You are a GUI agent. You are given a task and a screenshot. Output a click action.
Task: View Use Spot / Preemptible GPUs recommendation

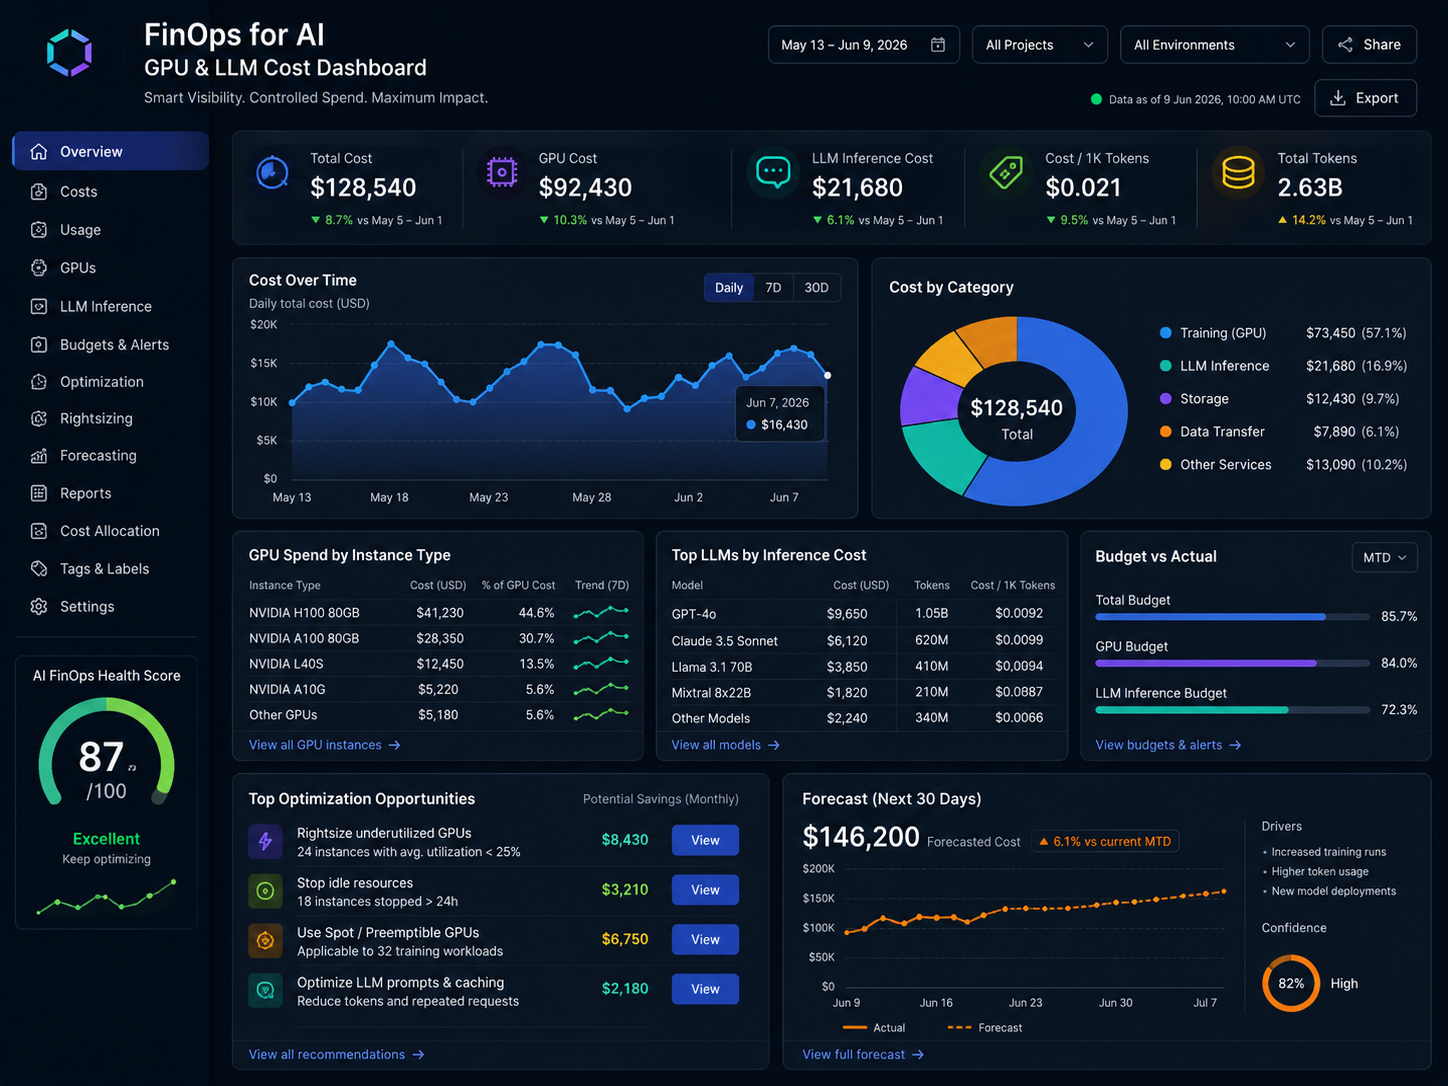point(705,940)
